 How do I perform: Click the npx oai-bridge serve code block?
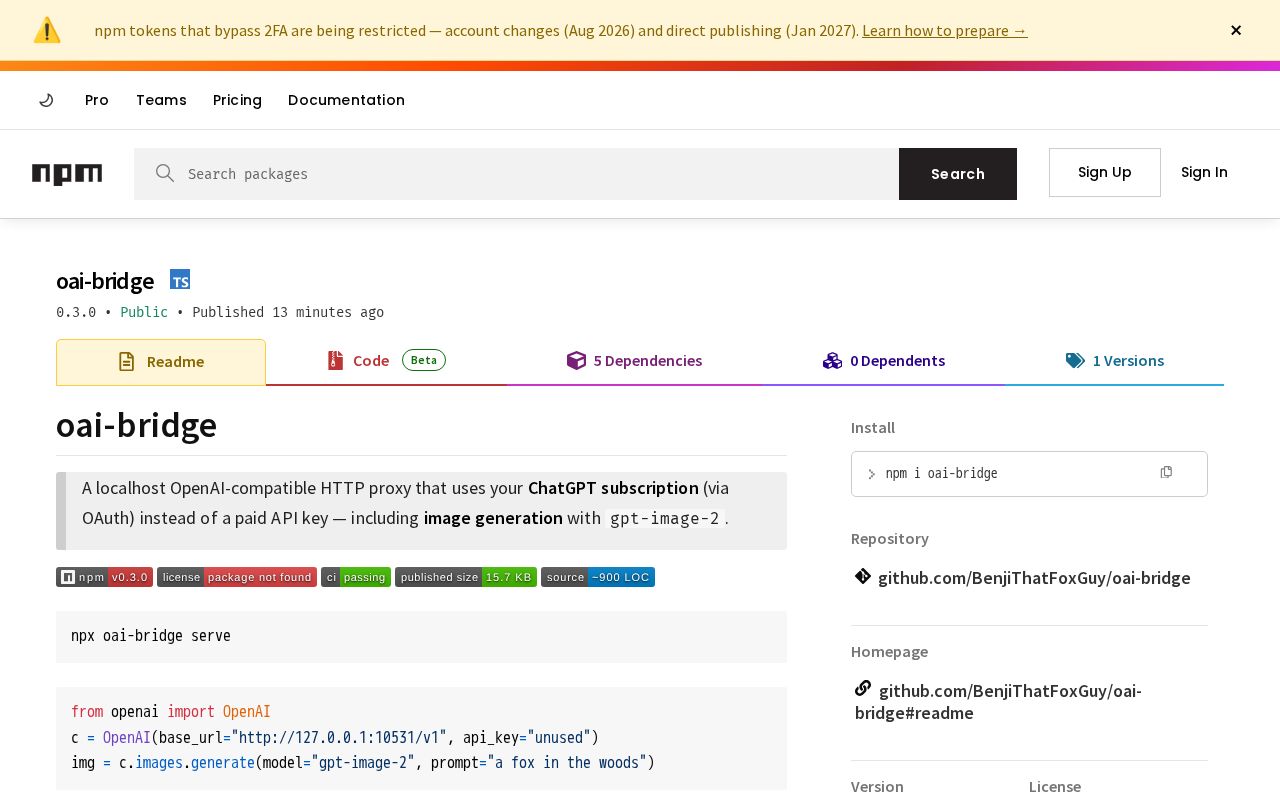pos(421,637)
